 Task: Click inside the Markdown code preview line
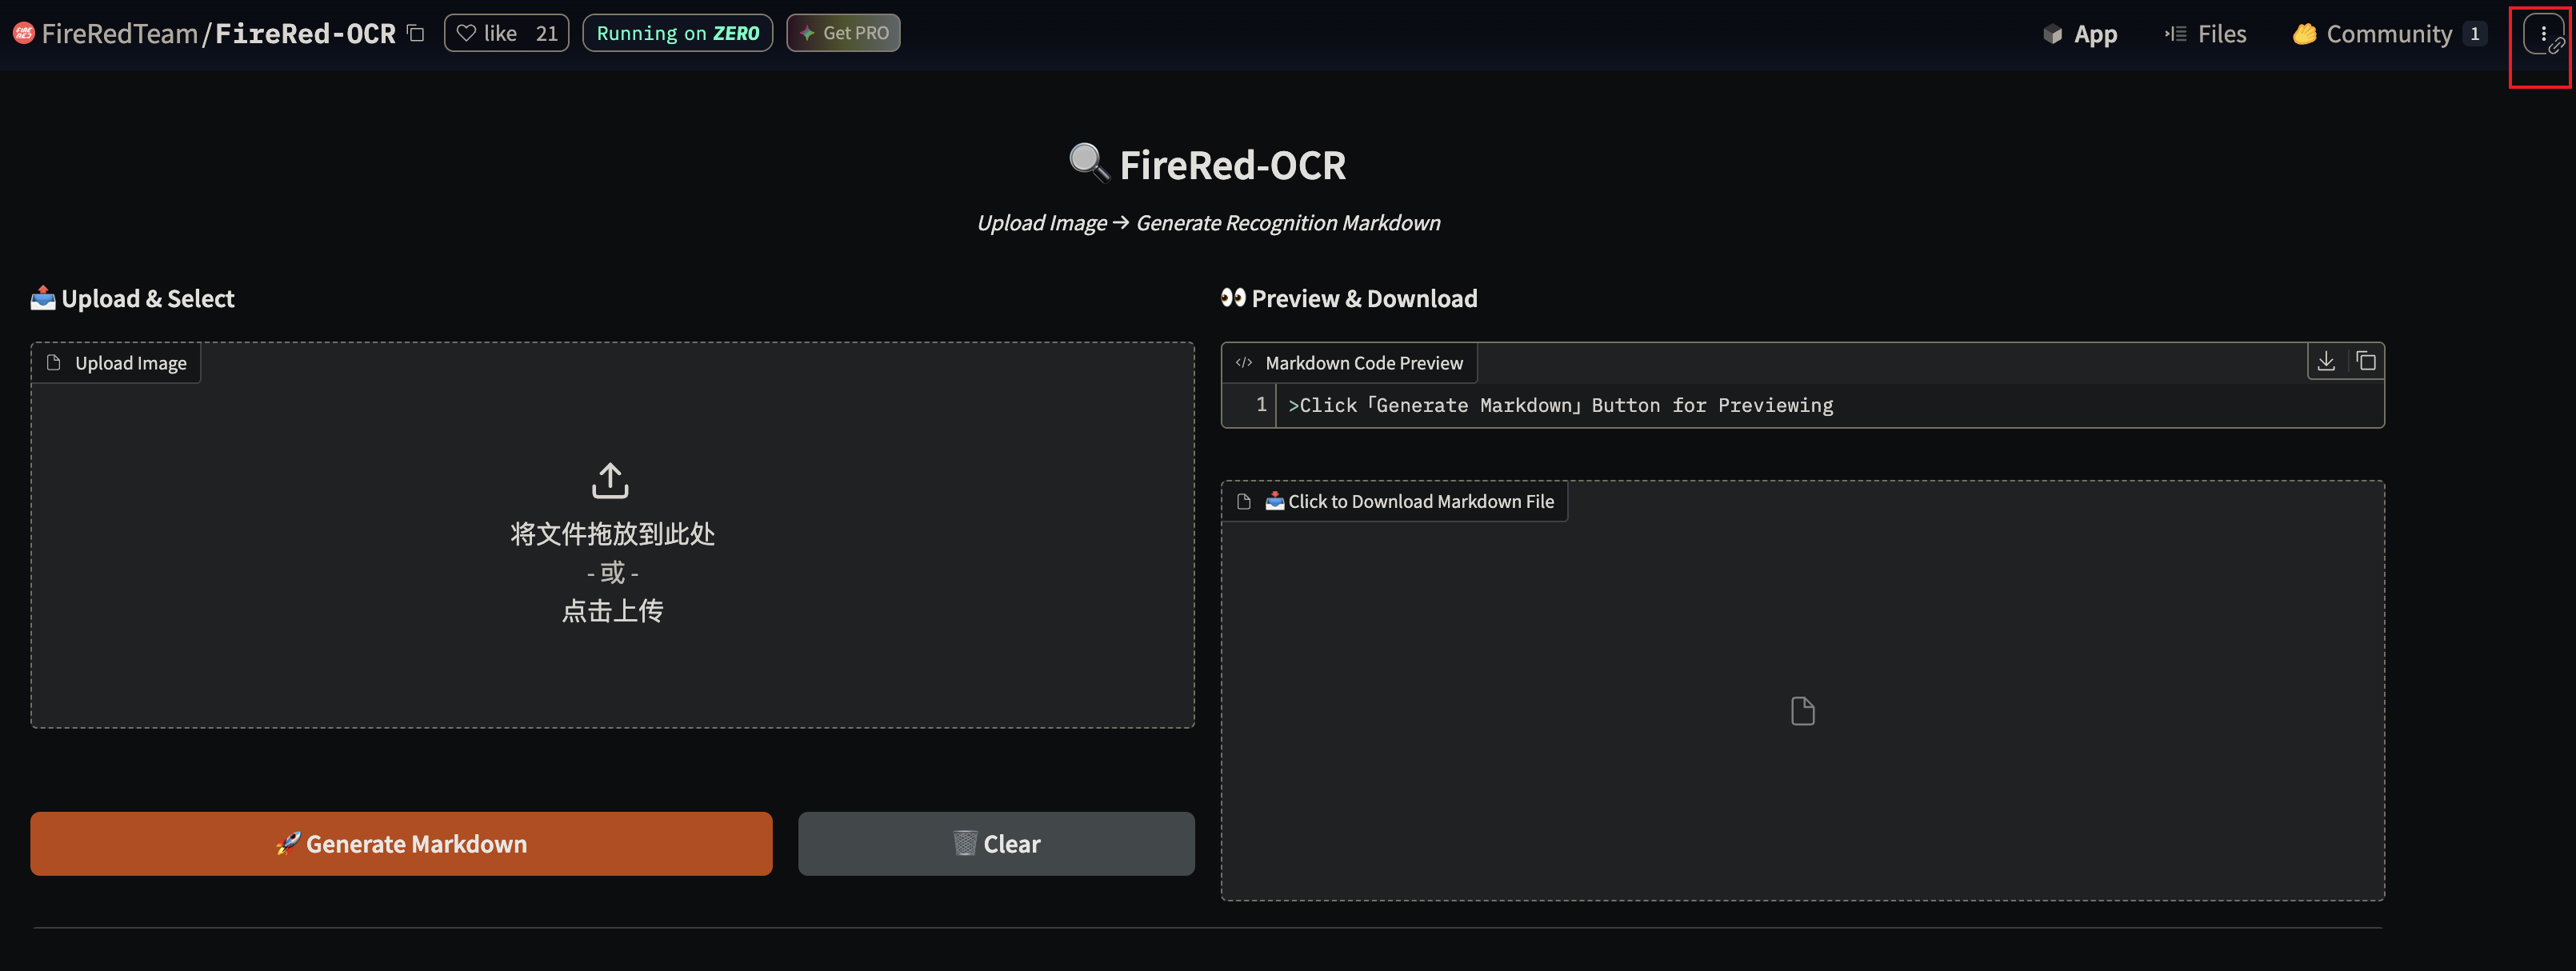(x=1829, y=405)
